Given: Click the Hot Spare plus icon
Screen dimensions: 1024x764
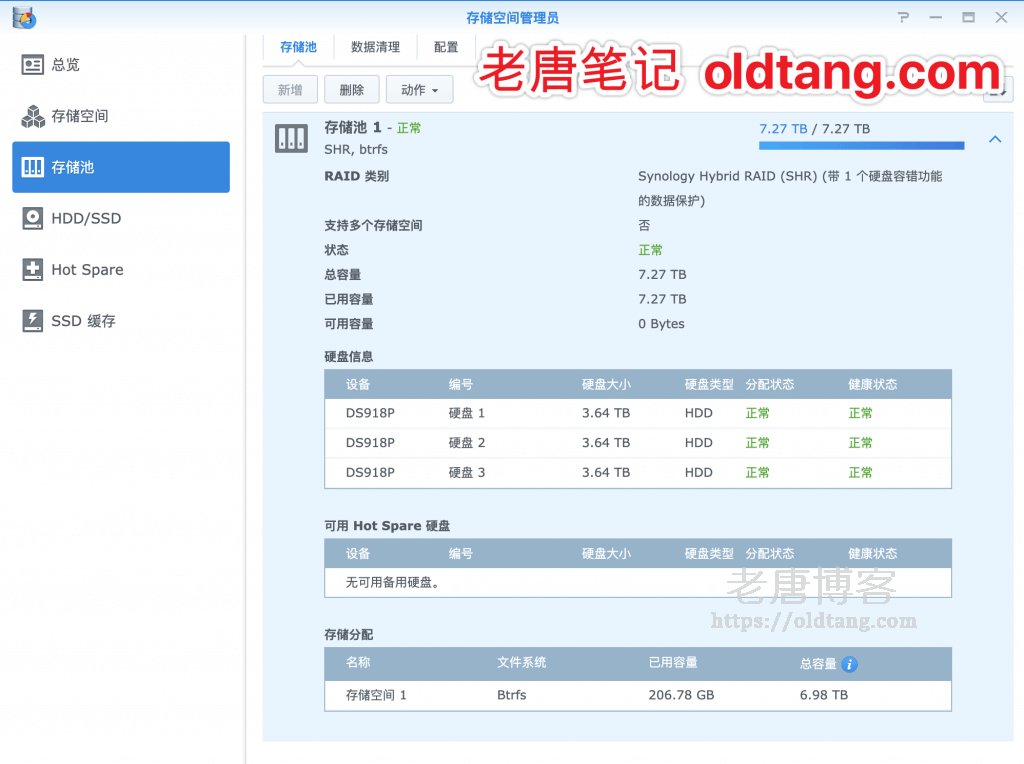Looking at the screenshot, I should click(32, 270).
